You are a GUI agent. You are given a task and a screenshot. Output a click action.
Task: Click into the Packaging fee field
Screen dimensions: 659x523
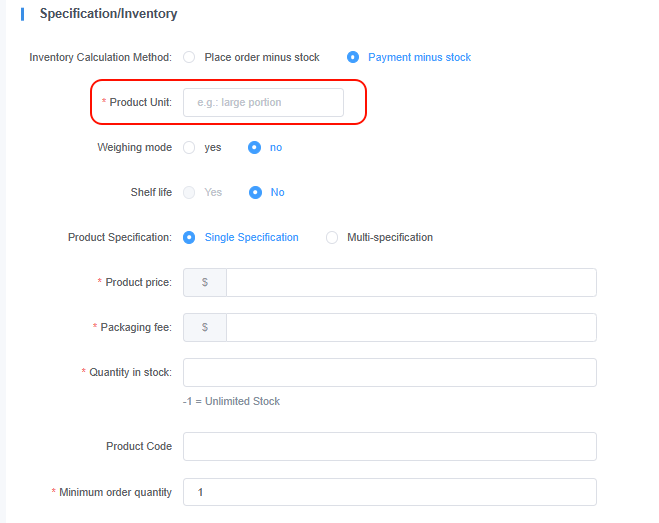[x=410, y=327]
